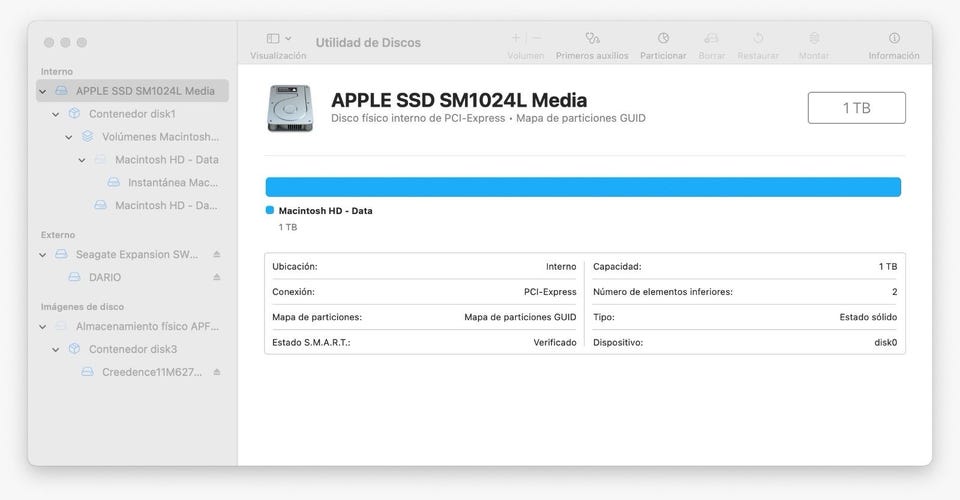Viewport: 960px width, 500px height.
Task: Click the DARIO drive icon
Action: 74,277
